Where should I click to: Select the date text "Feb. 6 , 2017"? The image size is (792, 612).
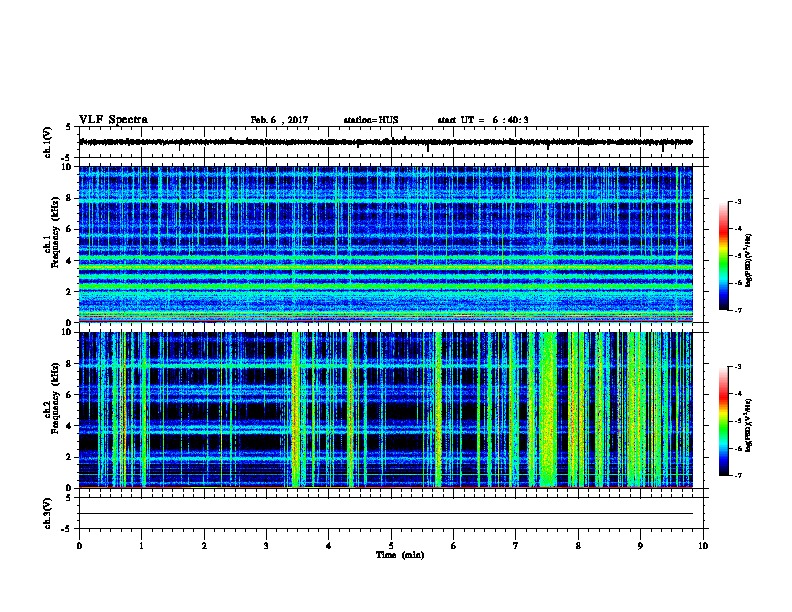point(279,120)
